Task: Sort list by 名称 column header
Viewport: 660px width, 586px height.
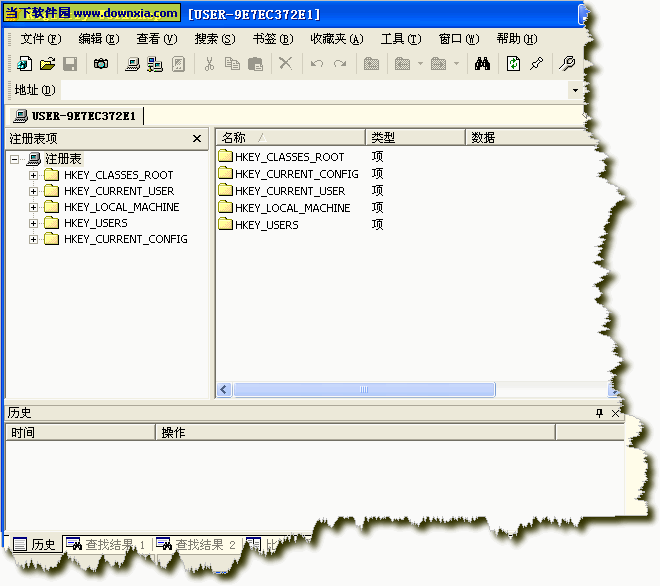Action: 290,137
